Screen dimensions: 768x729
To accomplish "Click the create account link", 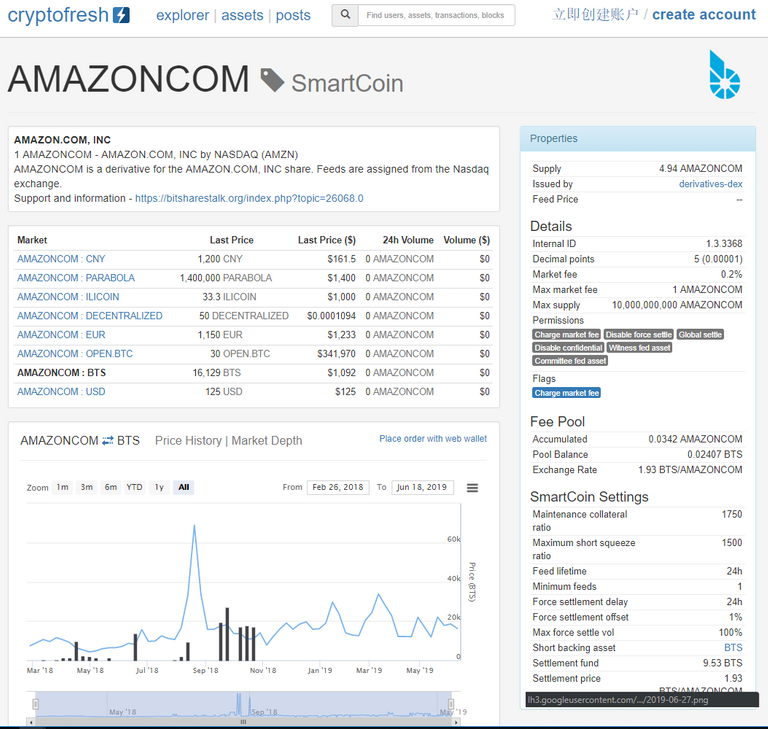I will (704, 15).
